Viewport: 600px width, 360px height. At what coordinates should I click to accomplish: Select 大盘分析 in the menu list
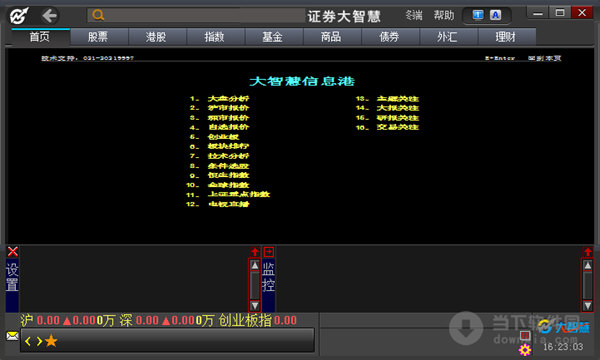click(x=228, y=99)
